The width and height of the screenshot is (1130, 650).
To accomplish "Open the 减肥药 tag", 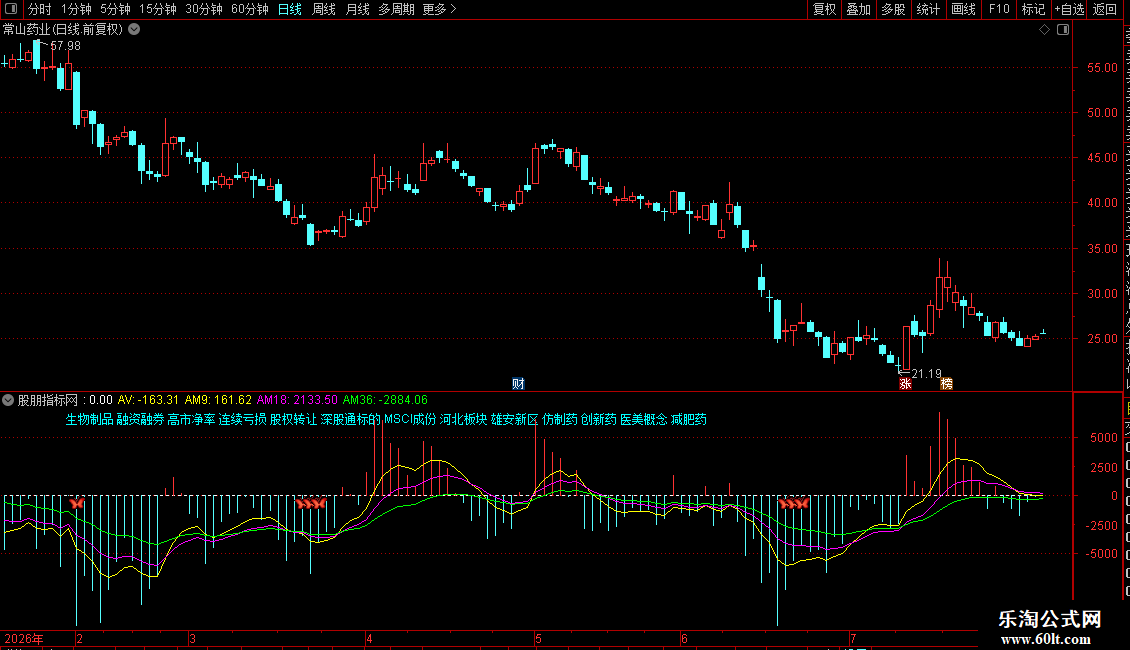I will (x=689, y=419).
